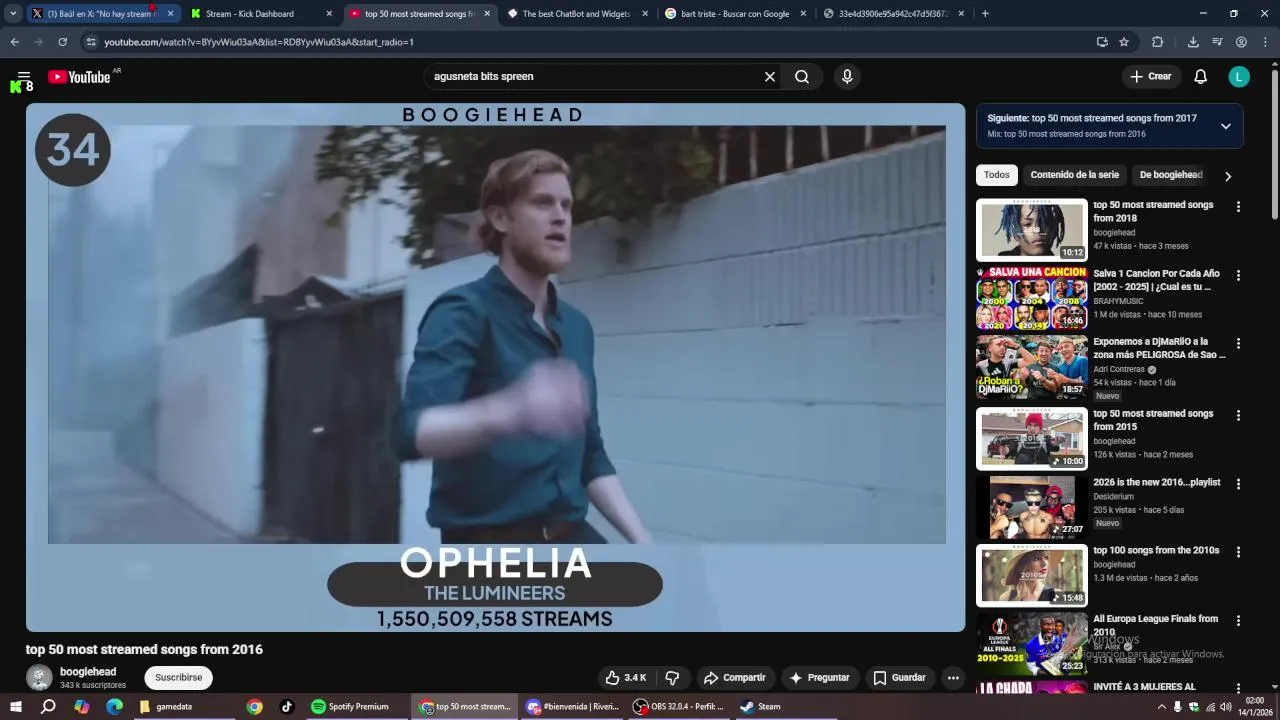Open Windows Start menu
Screen dimensions: 1280x720
[16, 707]
